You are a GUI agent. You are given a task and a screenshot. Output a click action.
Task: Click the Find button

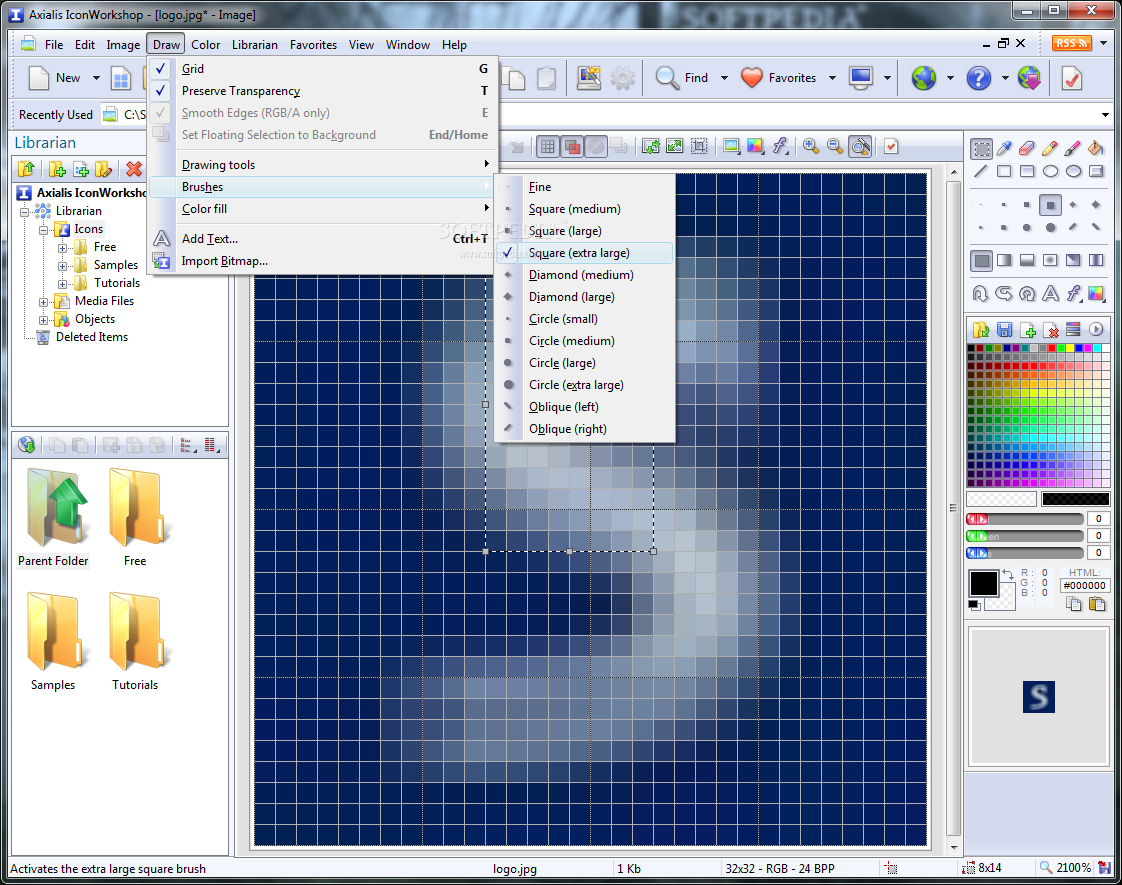pyautogui.click(x=681, y=77)
